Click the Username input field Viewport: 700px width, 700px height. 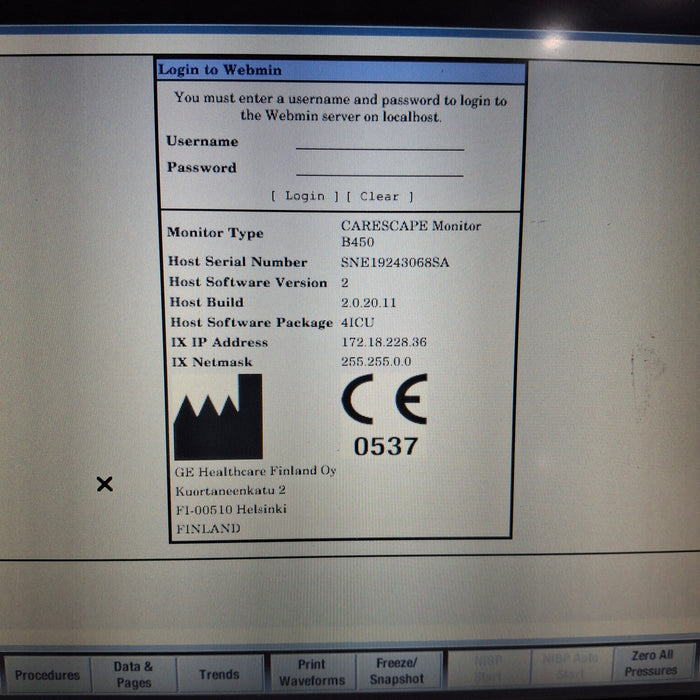tap(380, 142)
